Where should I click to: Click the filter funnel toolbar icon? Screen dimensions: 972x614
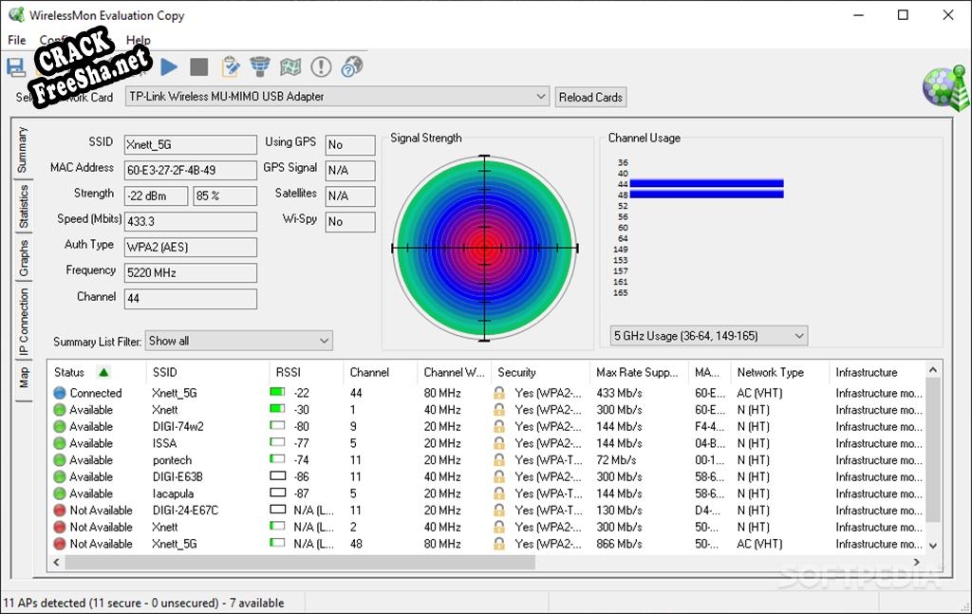pyautogui.click(x=260, y=67)
